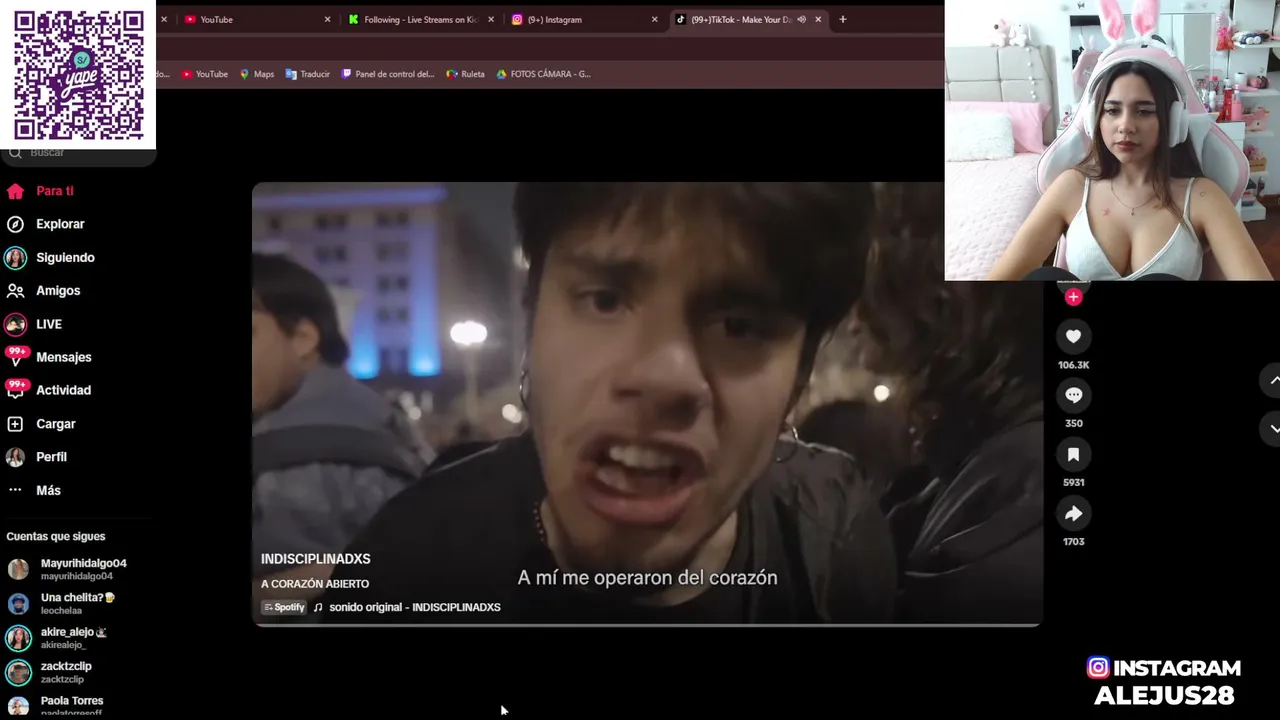Open the Ruleta bookmark
1280x720 pixels.
coord(466,74)
